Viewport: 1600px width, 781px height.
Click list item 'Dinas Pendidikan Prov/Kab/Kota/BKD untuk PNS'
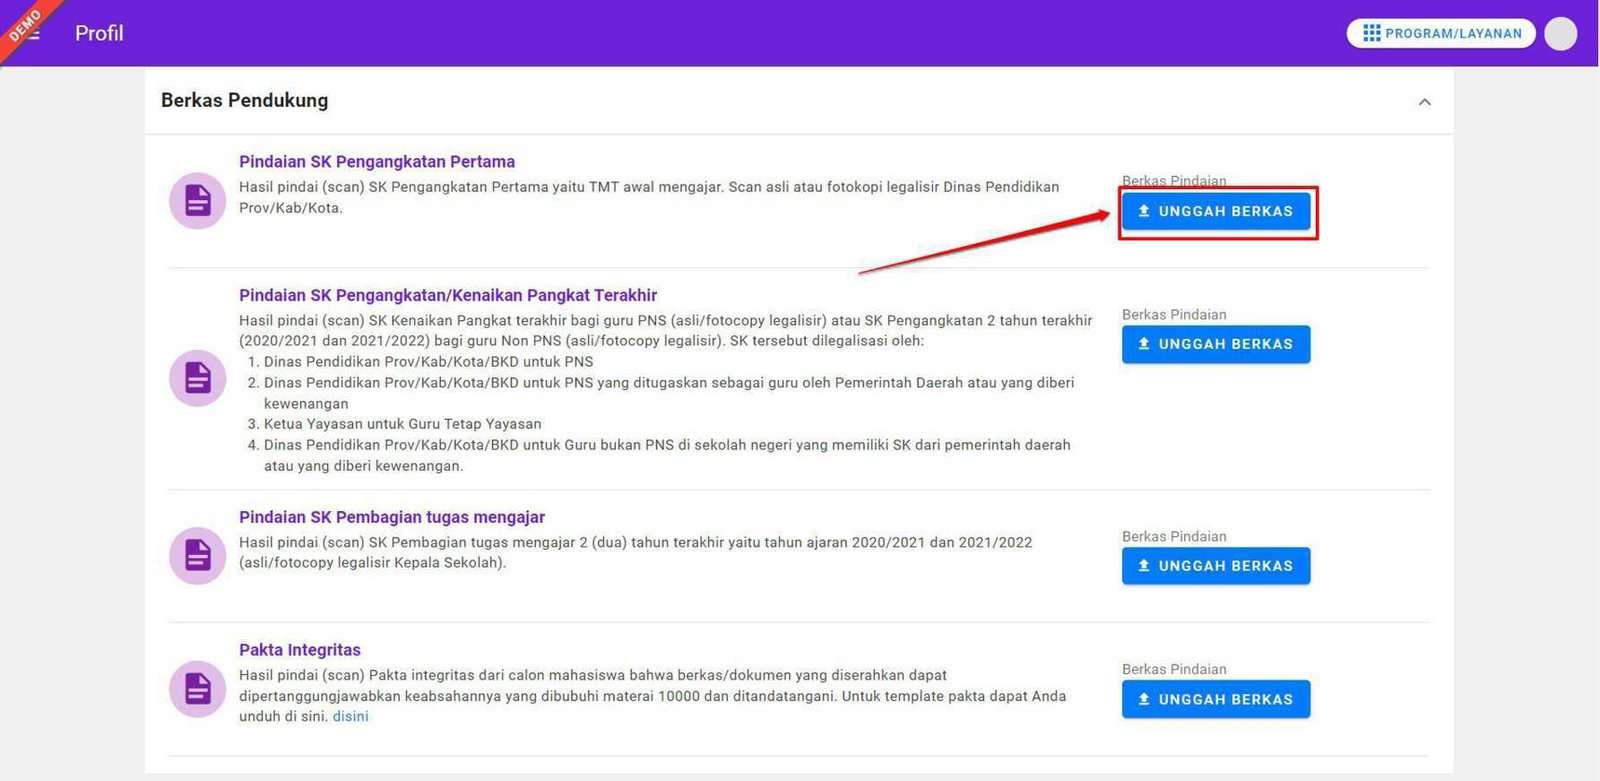(x=428, y=362)
